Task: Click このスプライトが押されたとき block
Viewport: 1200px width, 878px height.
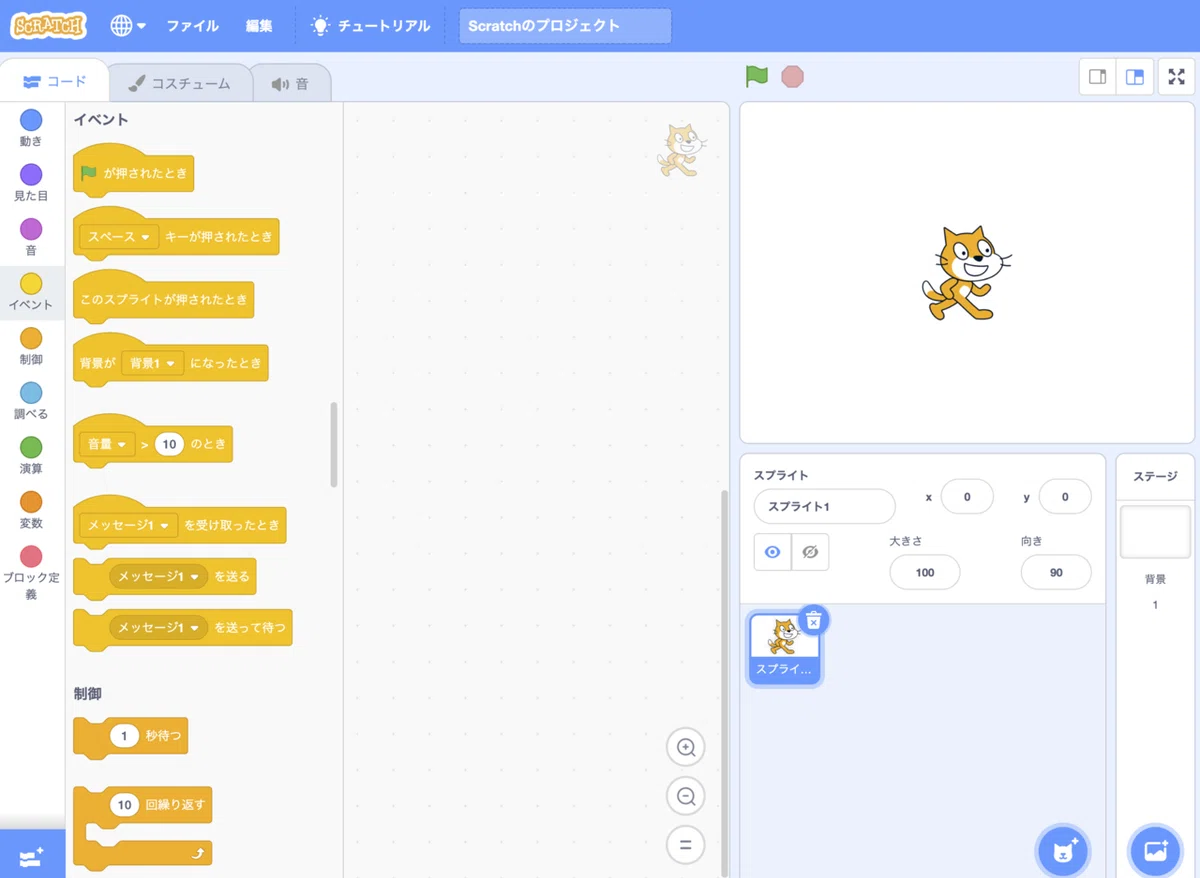Action: (164, 299)
